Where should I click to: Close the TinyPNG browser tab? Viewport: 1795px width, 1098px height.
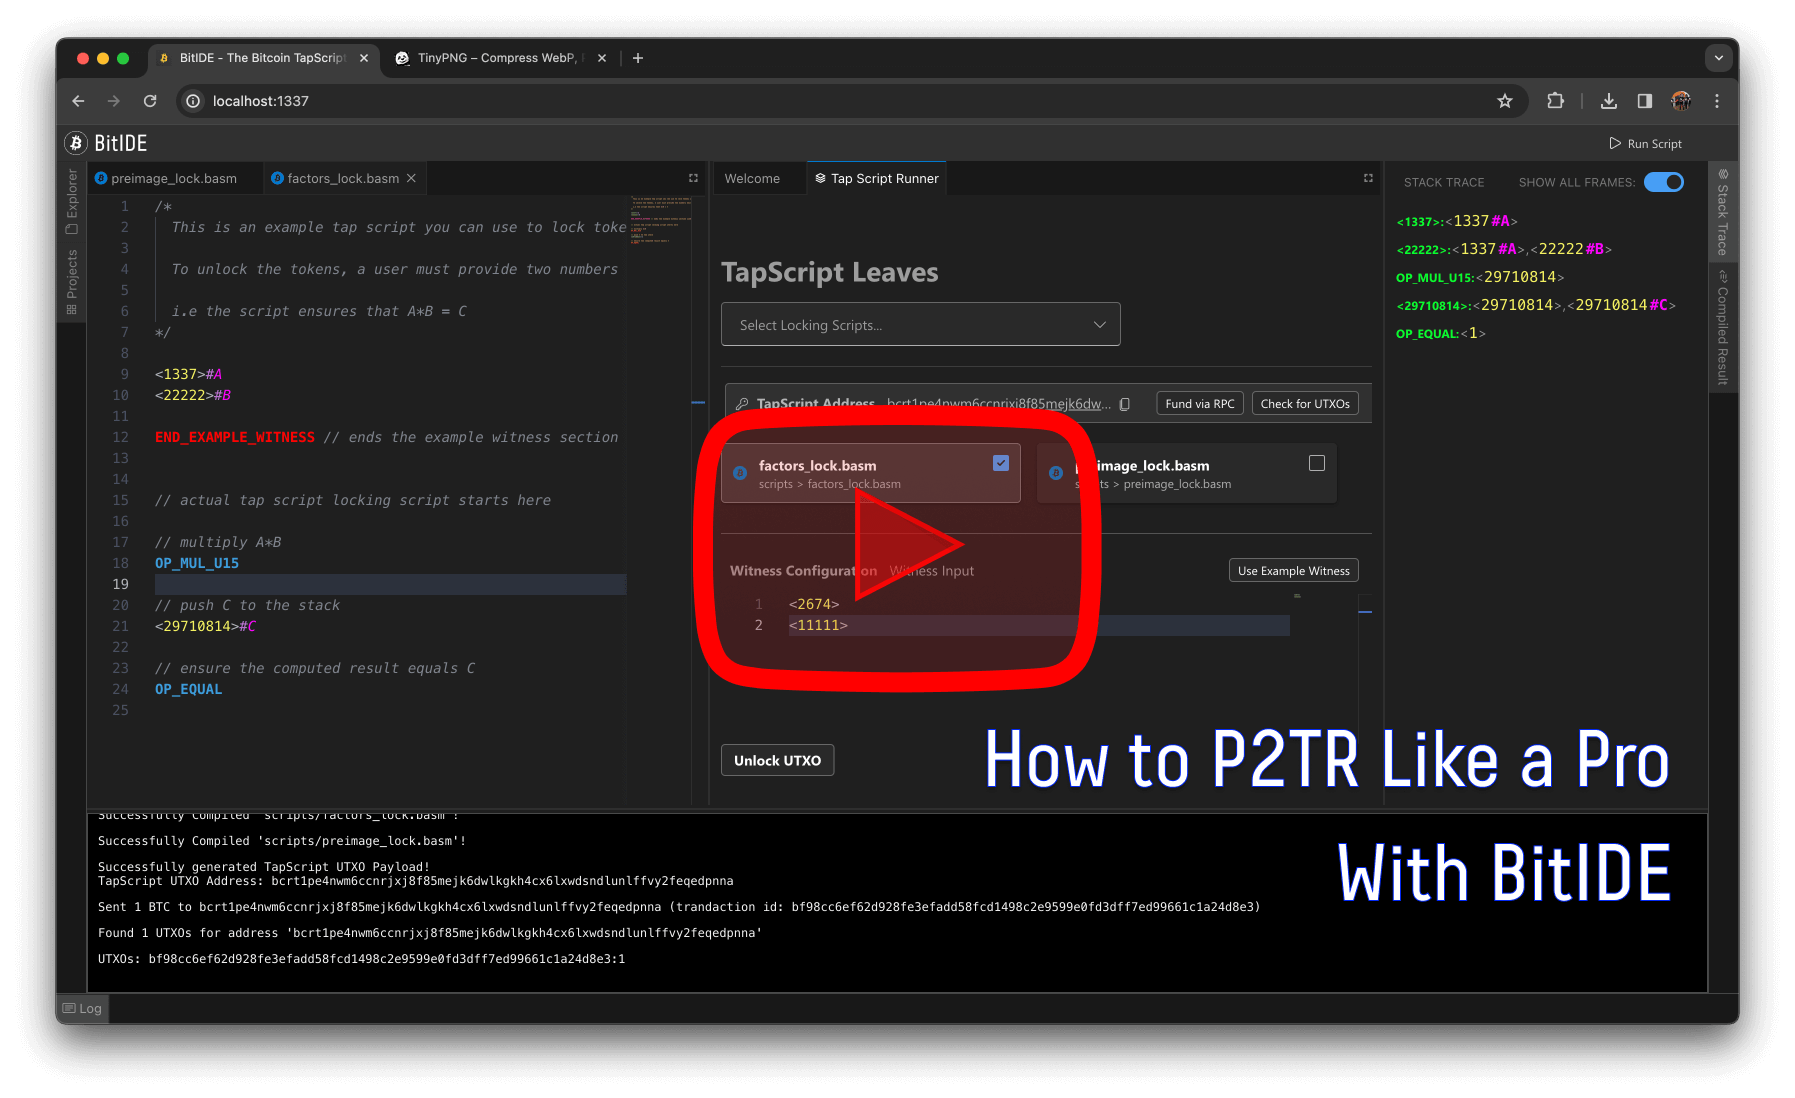point(602,58)
